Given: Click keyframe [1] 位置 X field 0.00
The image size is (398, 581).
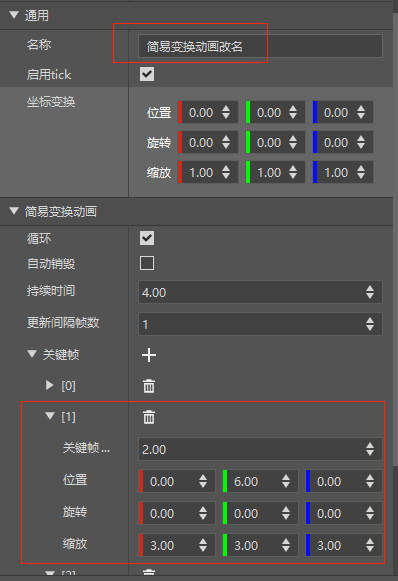Looking at the screenshot, I should (177, 481).
